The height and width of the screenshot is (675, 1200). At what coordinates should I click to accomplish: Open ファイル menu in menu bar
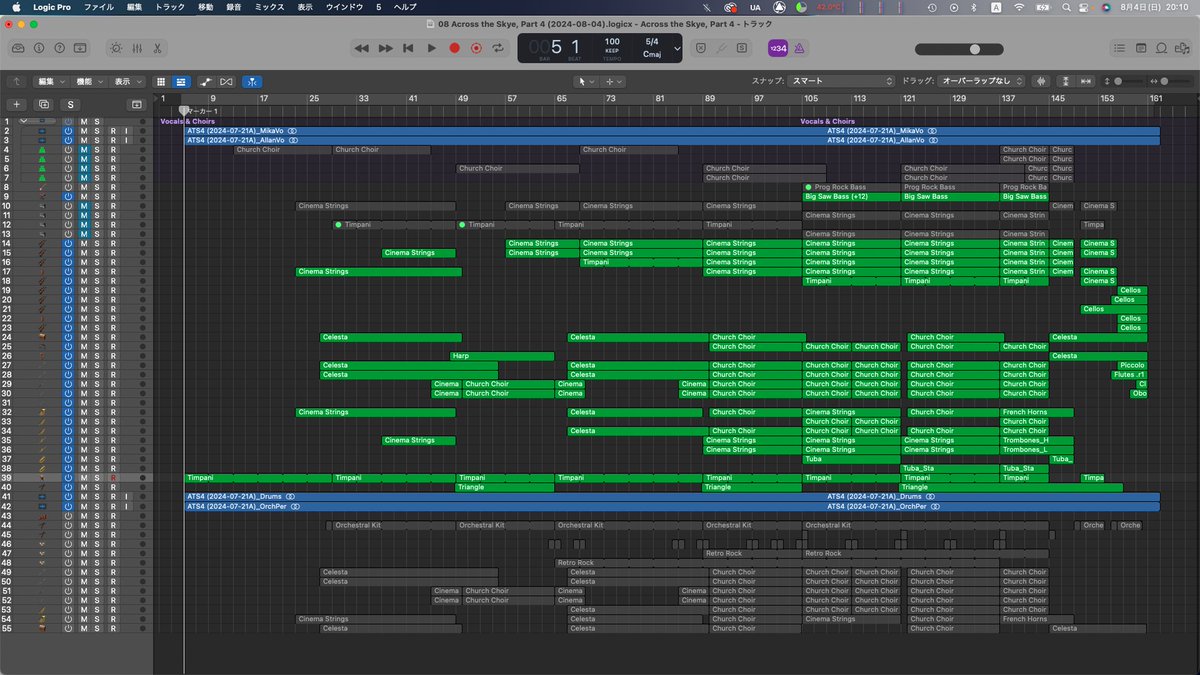[x=98, y=6]
